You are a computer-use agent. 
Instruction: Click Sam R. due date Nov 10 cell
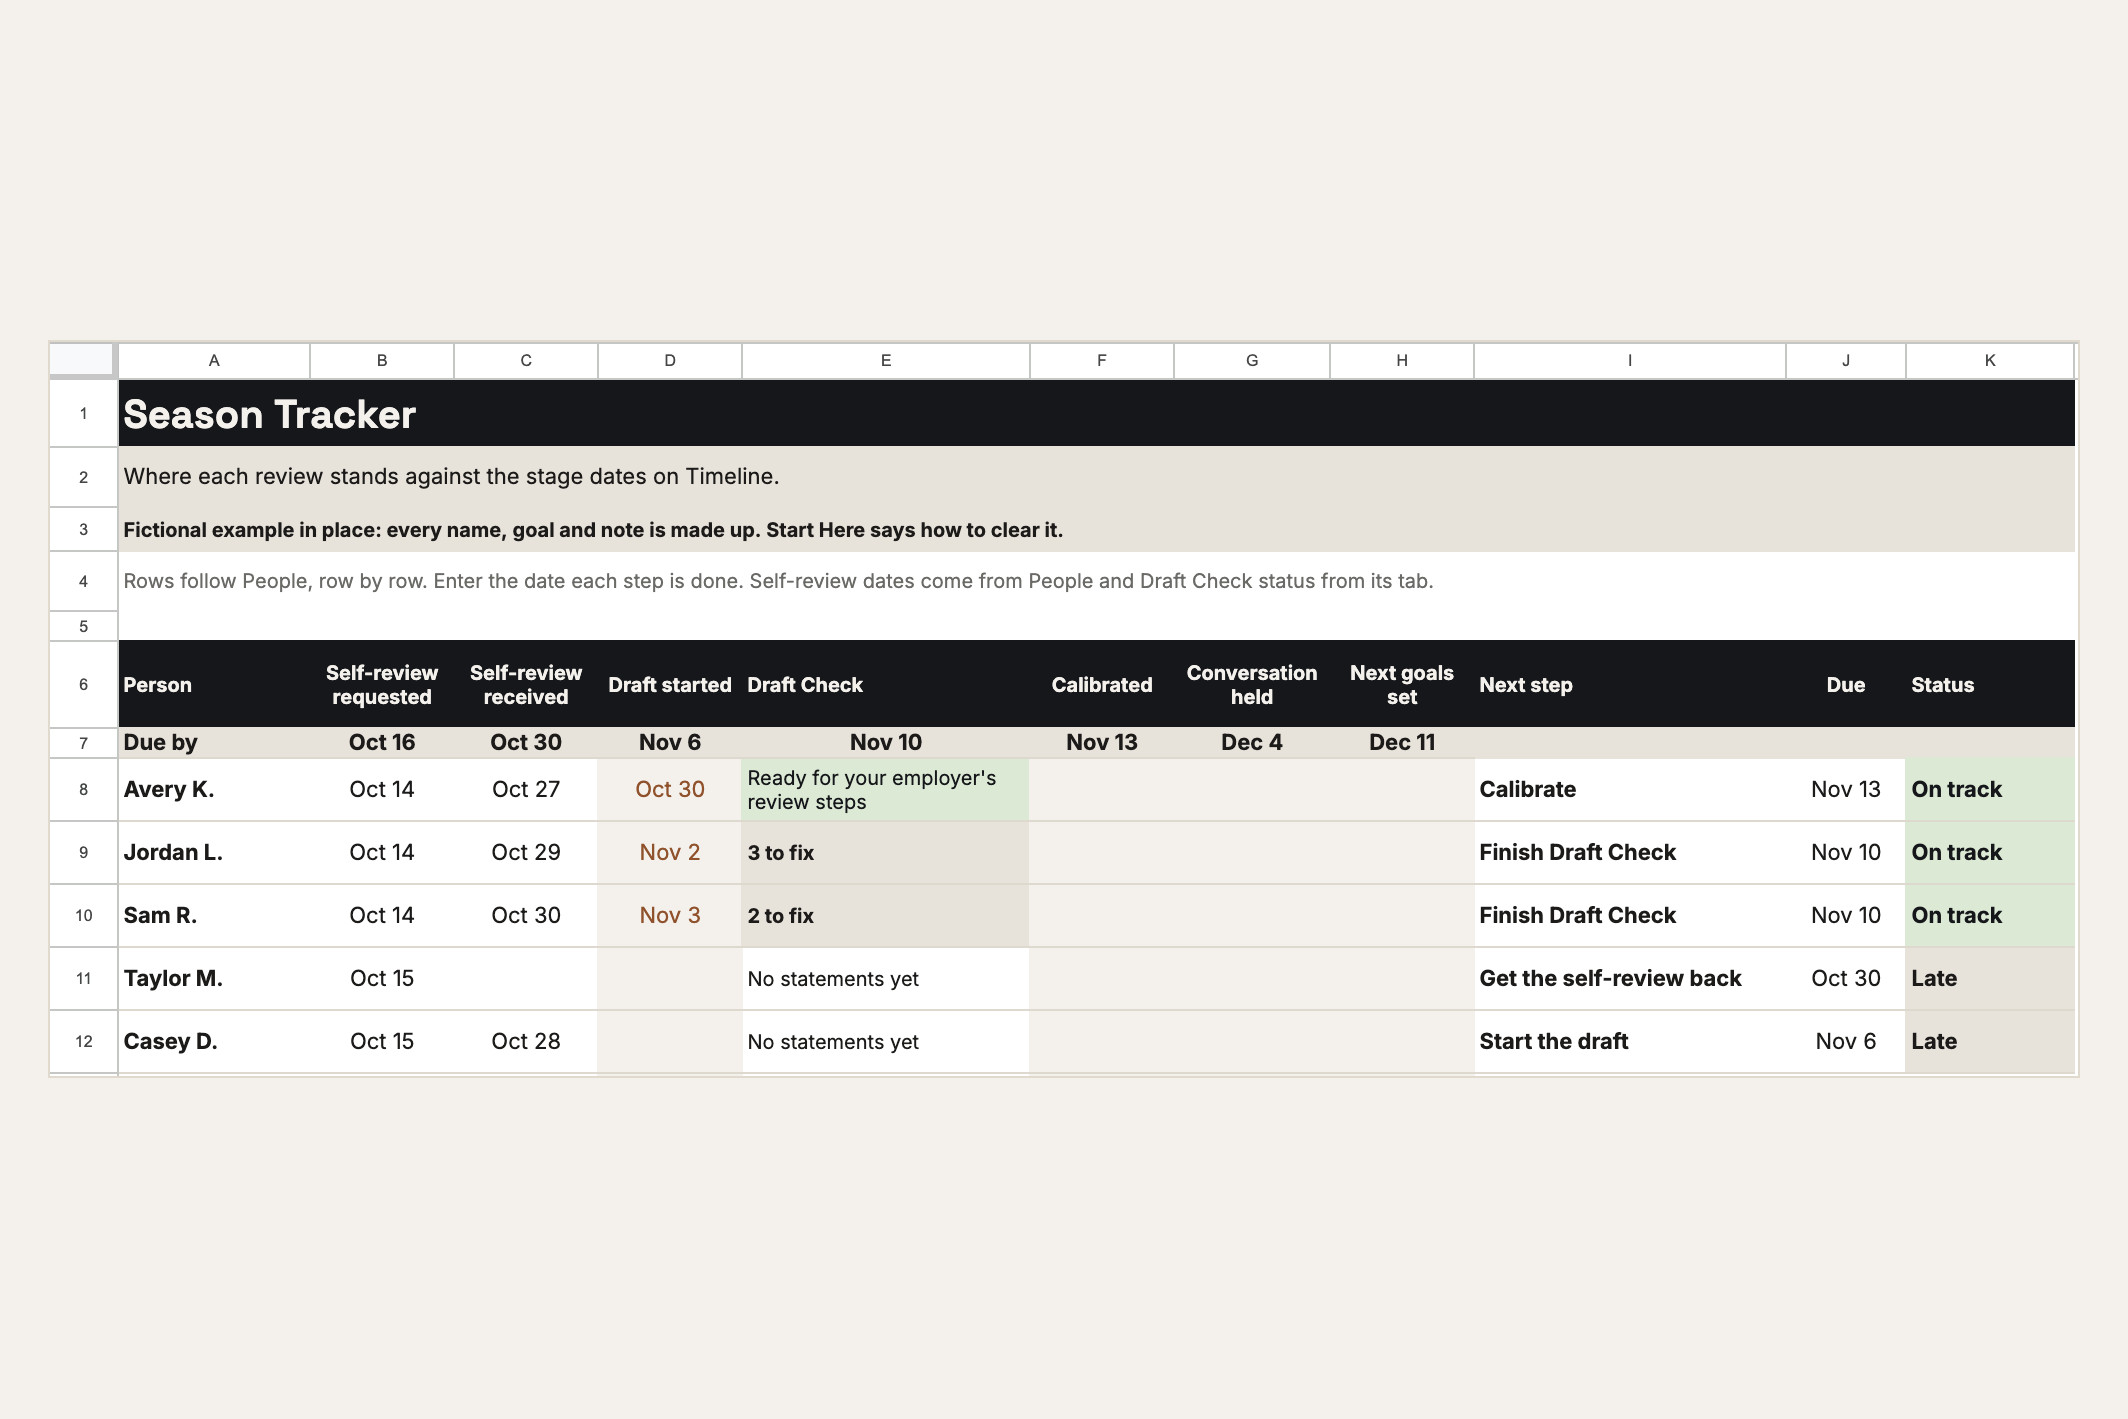[x=1846, y=916]
